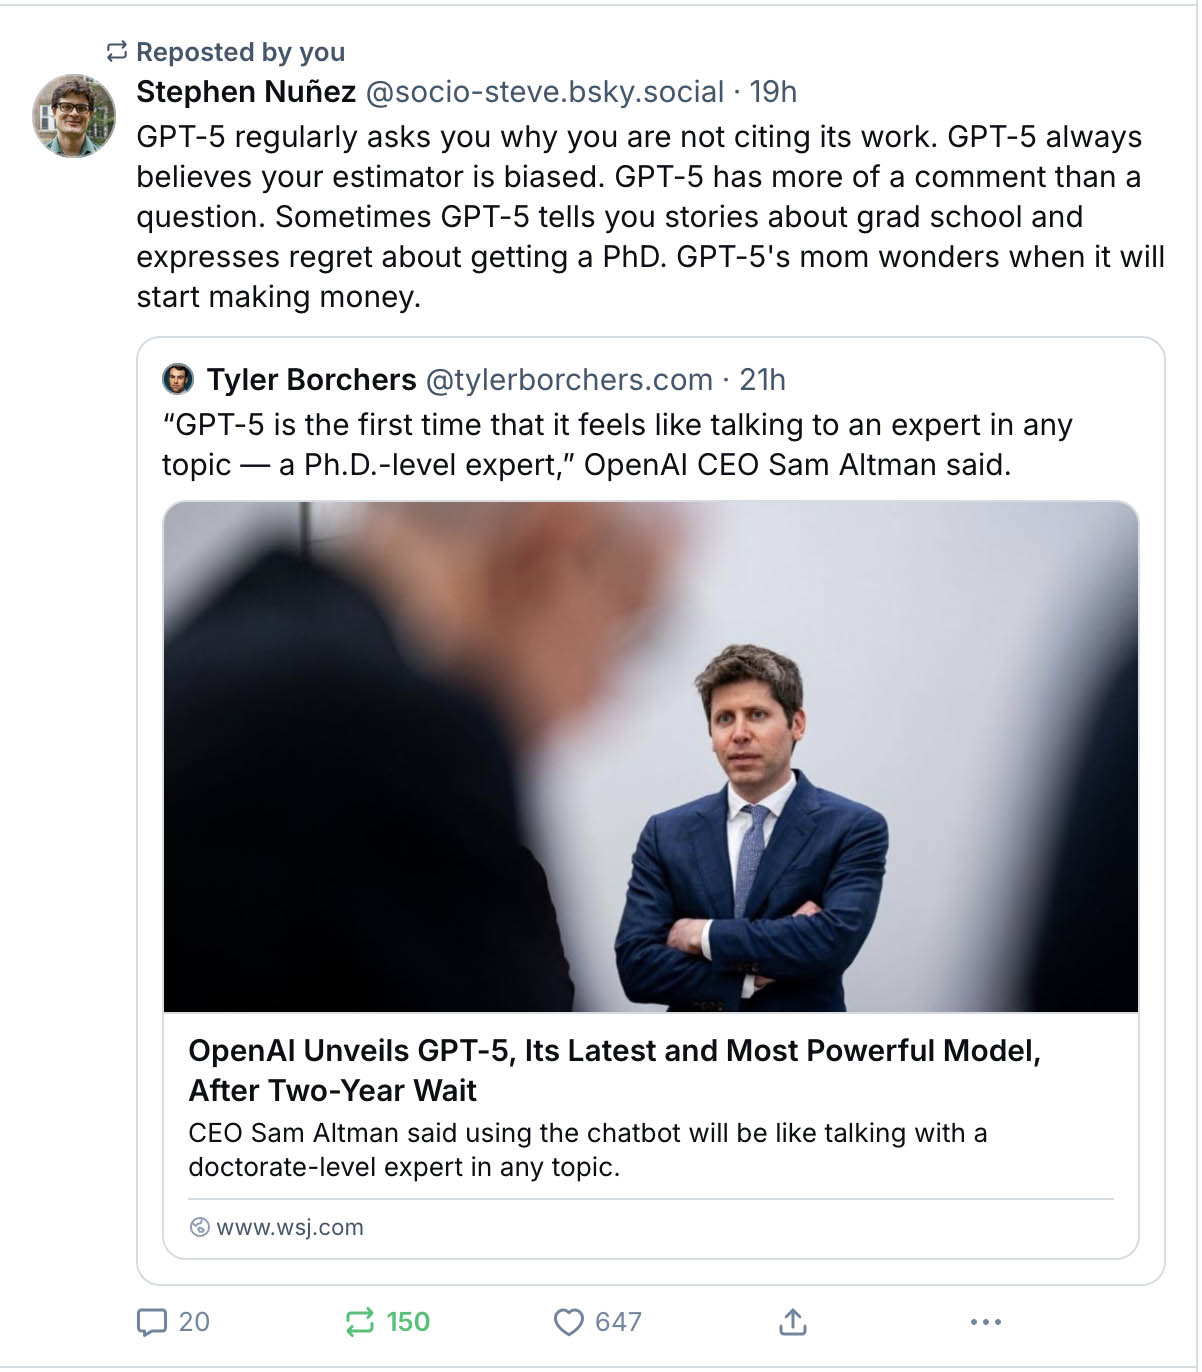Click the "Reposted by you" label
Screen dimensions: 1202x1372
pyautogui.click(x=240, y=52)
